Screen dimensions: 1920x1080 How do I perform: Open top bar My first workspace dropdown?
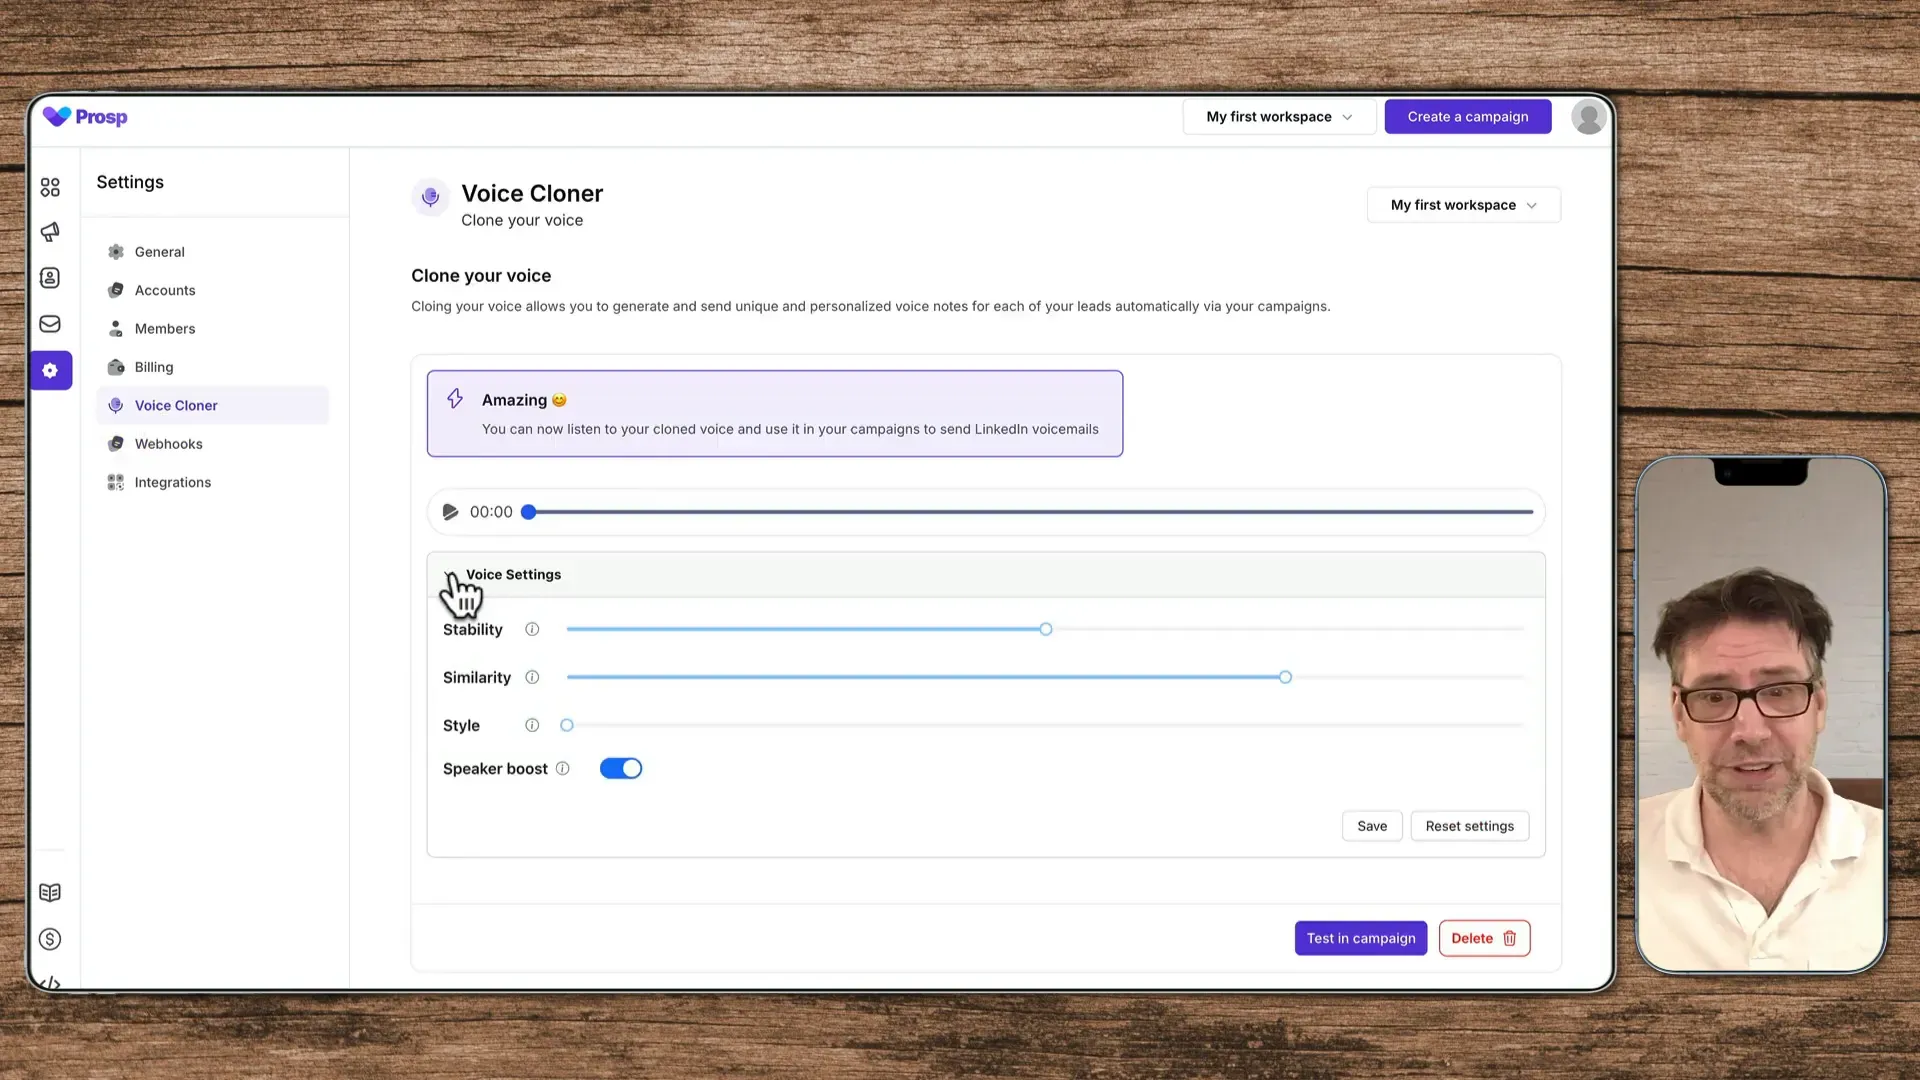click(1279, 117)
